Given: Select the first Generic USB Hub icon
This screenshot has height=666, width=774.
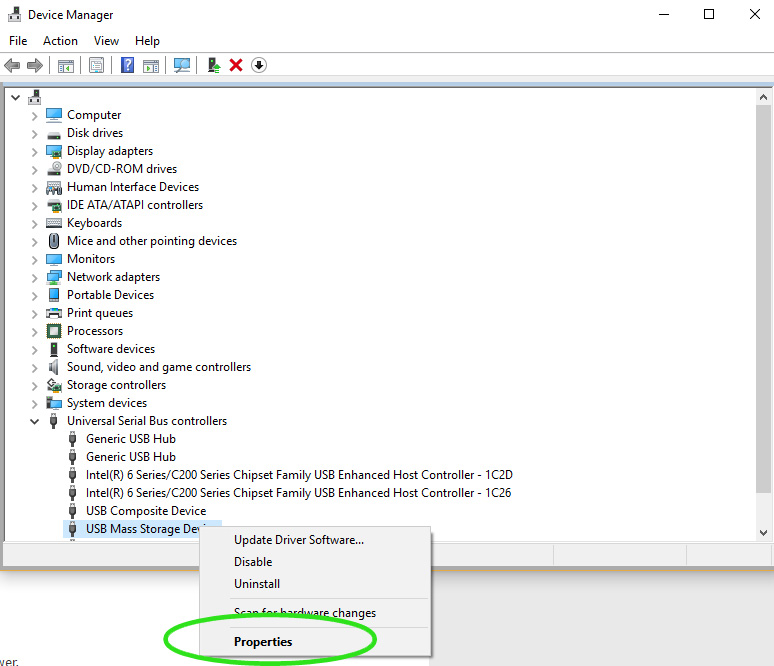Looking at the screenshot, I should [x=73, y=439].
